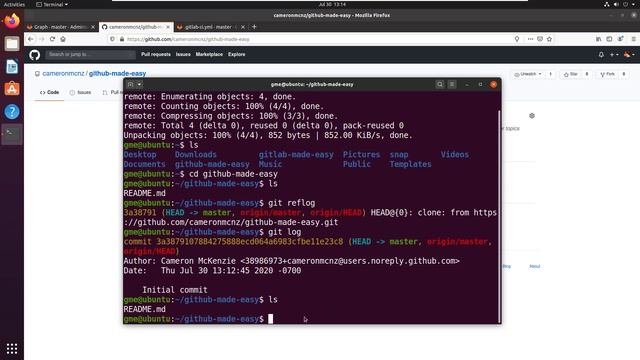
Task: Open Firefox Library icon
Action: [x=598, y=39]
